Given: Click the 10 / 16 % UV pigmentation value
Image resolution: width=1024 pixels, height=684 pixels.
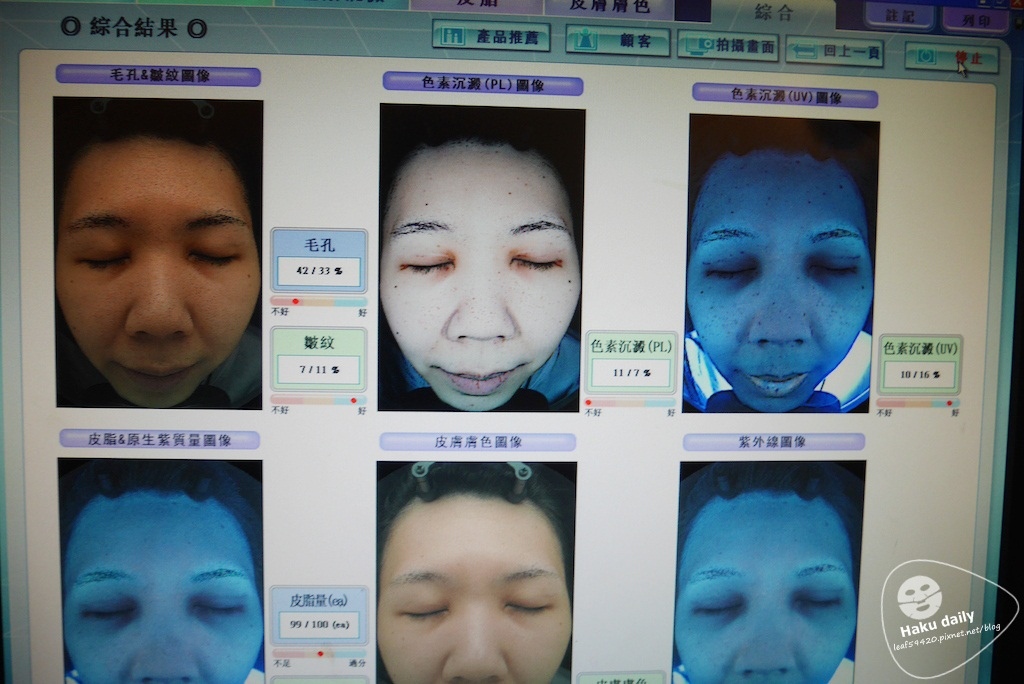Looking at the screenshot, I should click(919, 375).
